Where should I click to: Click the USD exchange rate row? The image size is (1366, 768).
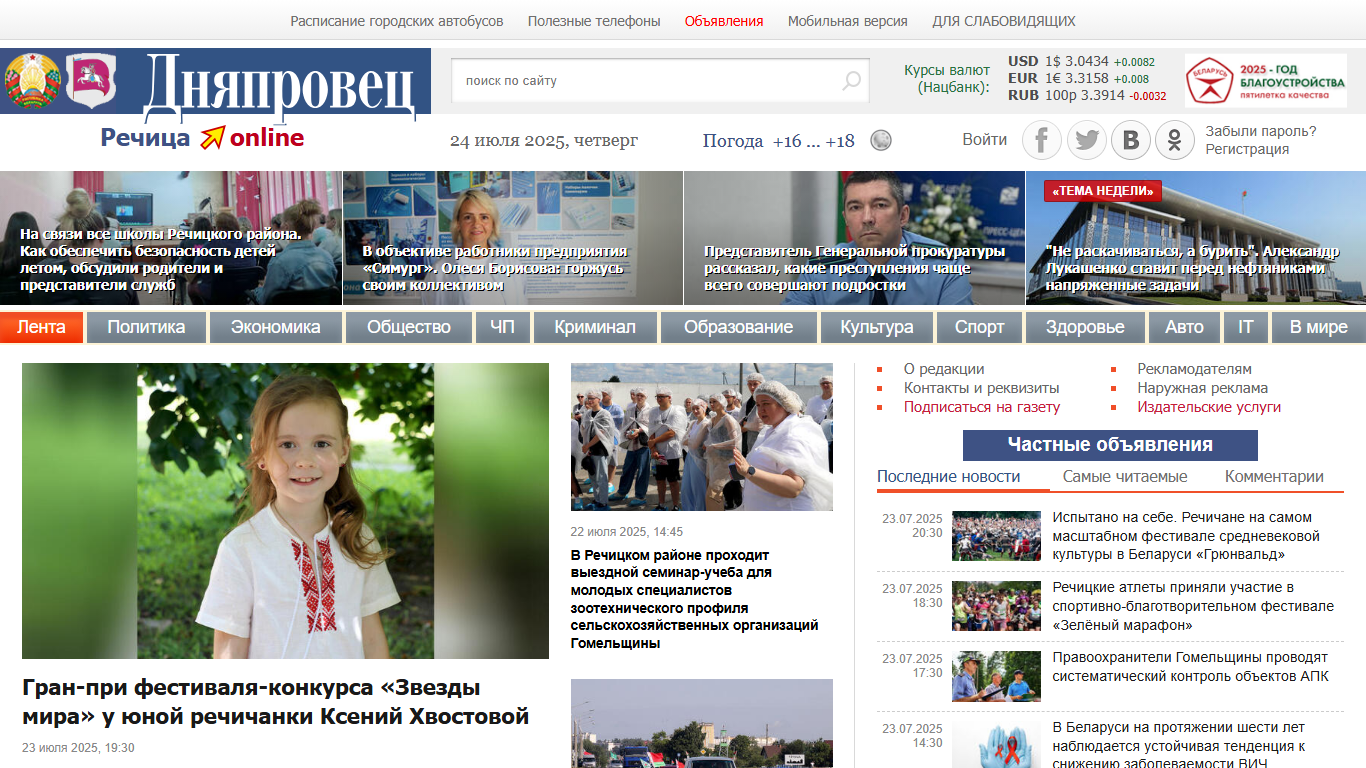[1081, 61]
